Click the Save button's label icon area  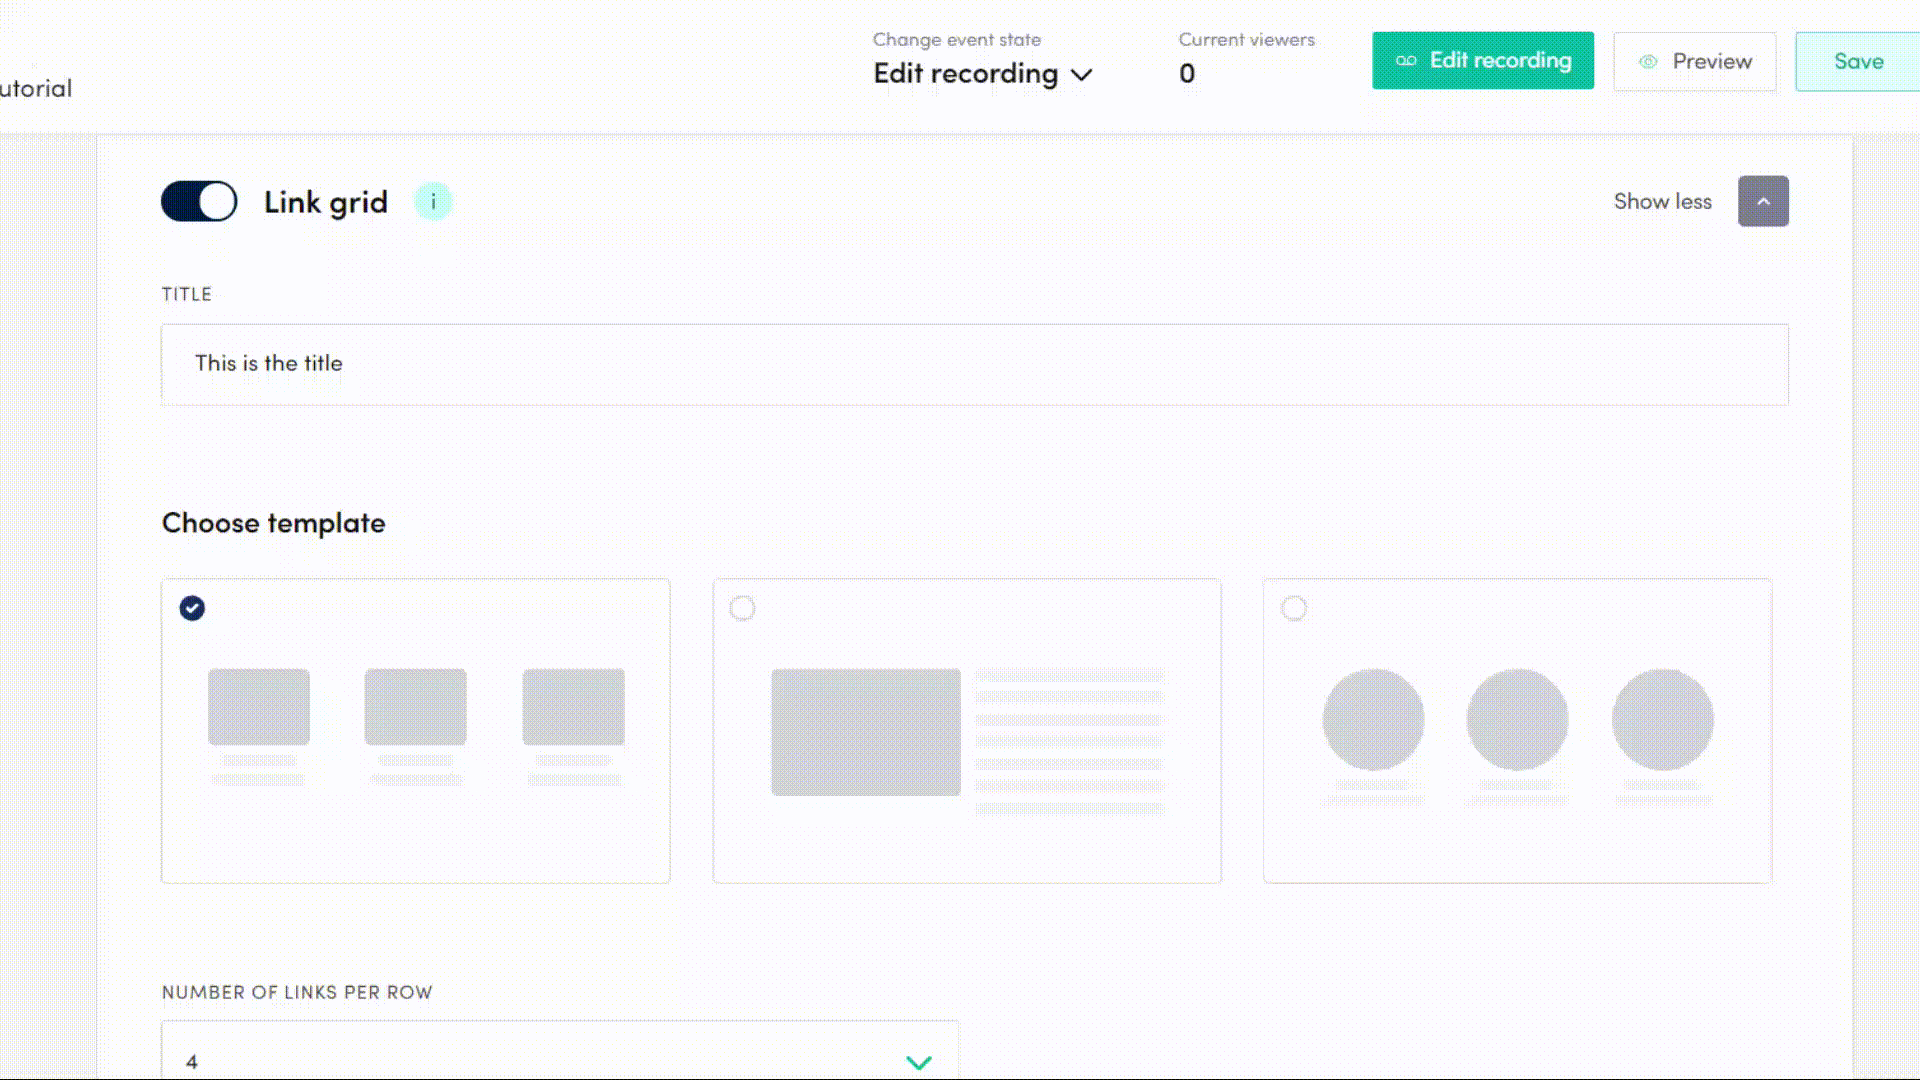pyautogui.click(x=1858, y=61)
